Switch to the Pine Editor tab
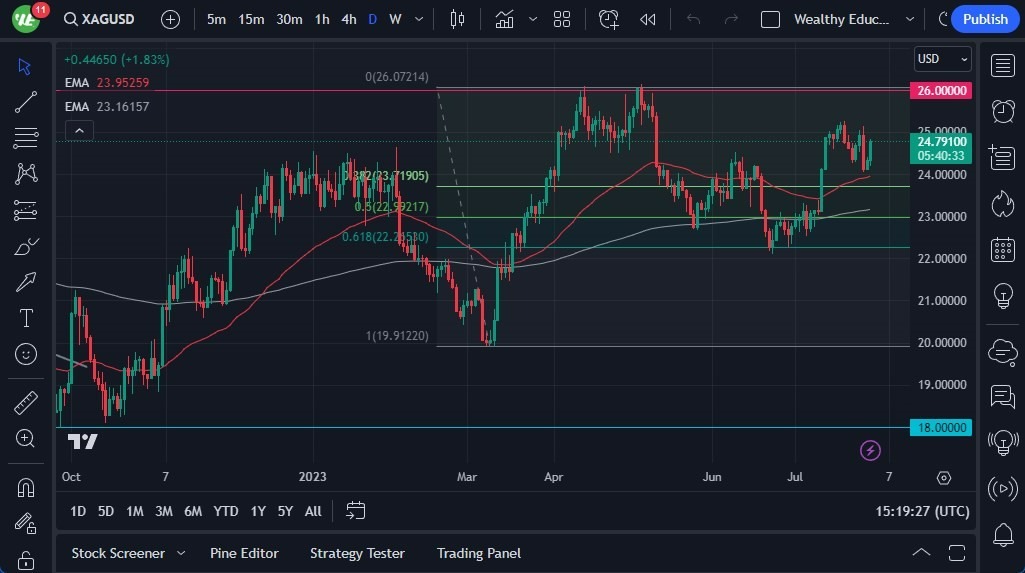Viewport: 1025px width, 573px height. click(x=244, y=553)
